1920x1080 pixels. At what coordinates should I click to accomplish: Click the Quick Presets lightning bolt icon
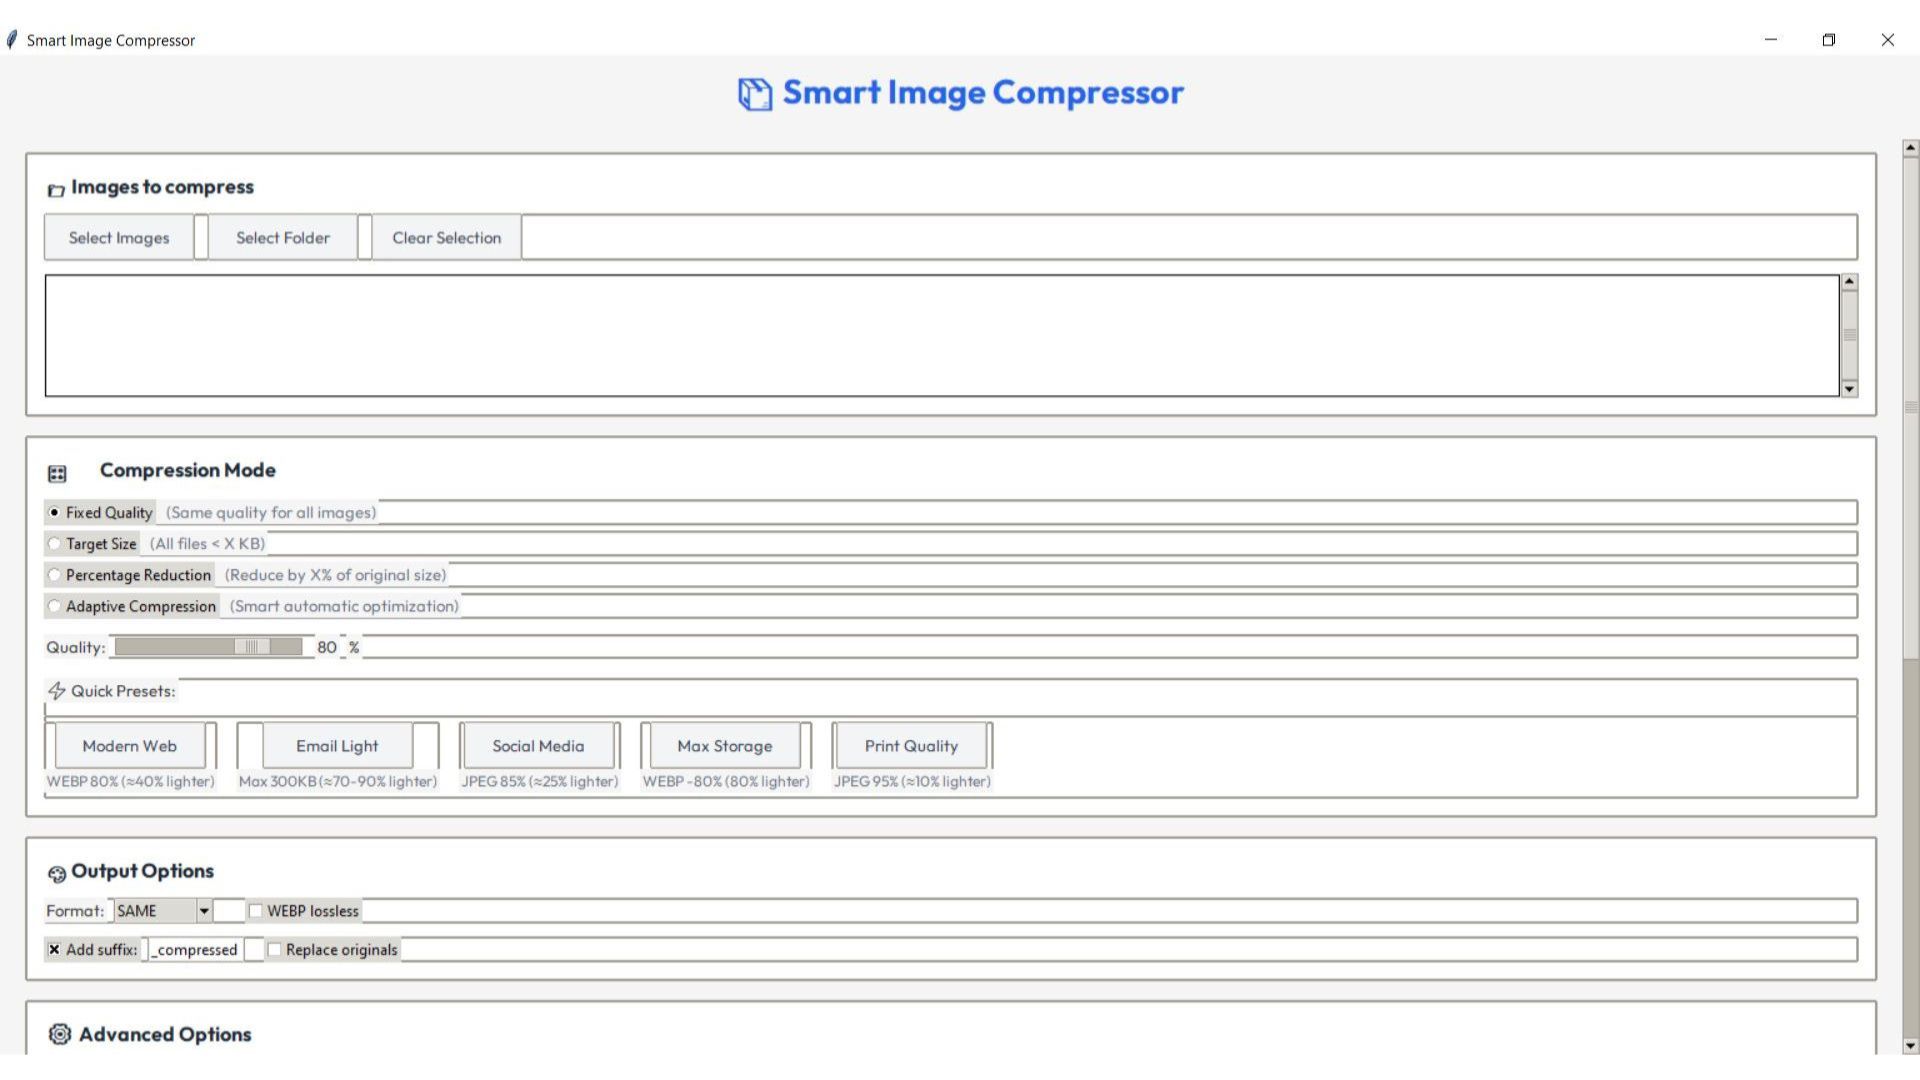click(x=57, y=691)
